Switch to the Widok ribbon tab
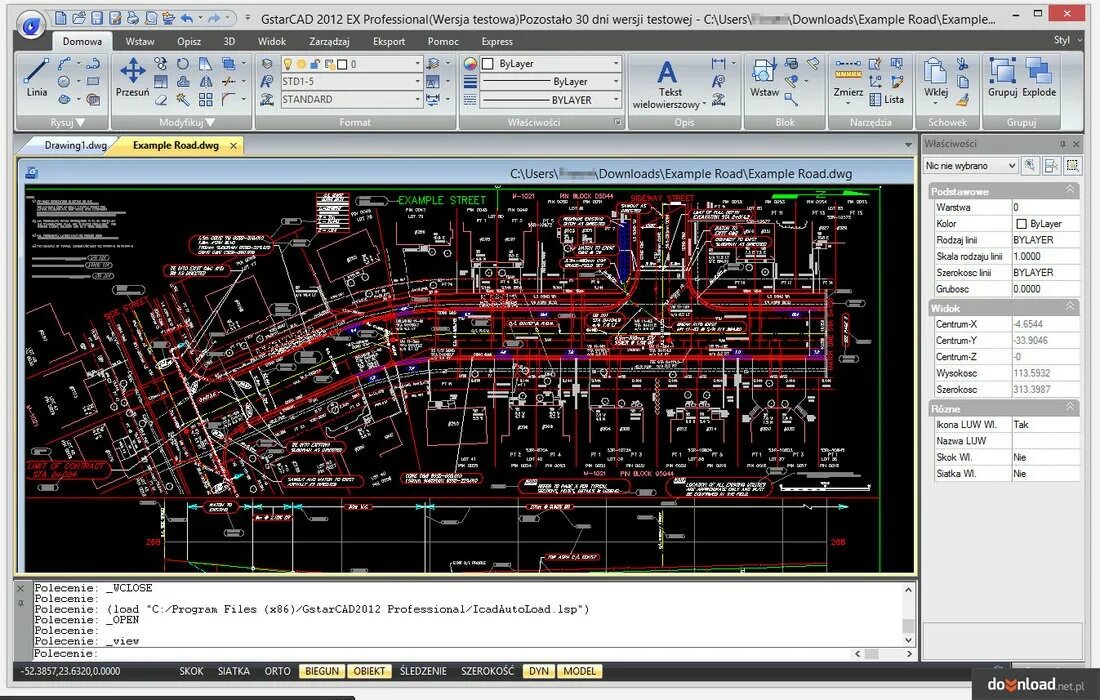The width and height of the screenshot is (1100, 700). (x=271, y=41)
